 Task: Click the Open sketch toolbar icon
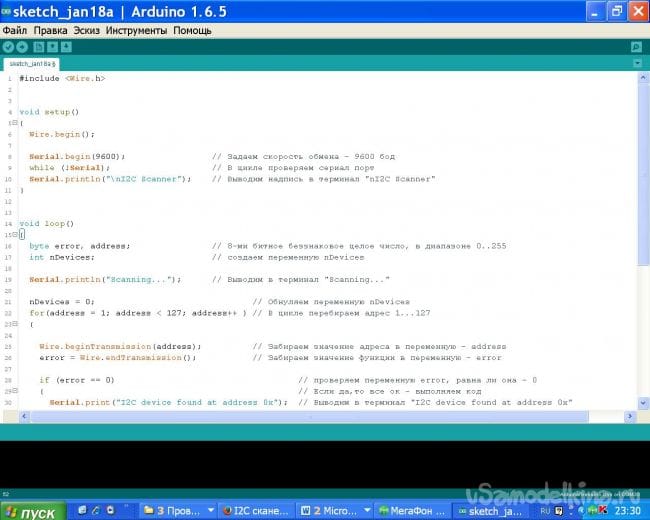tap(51, 46)
